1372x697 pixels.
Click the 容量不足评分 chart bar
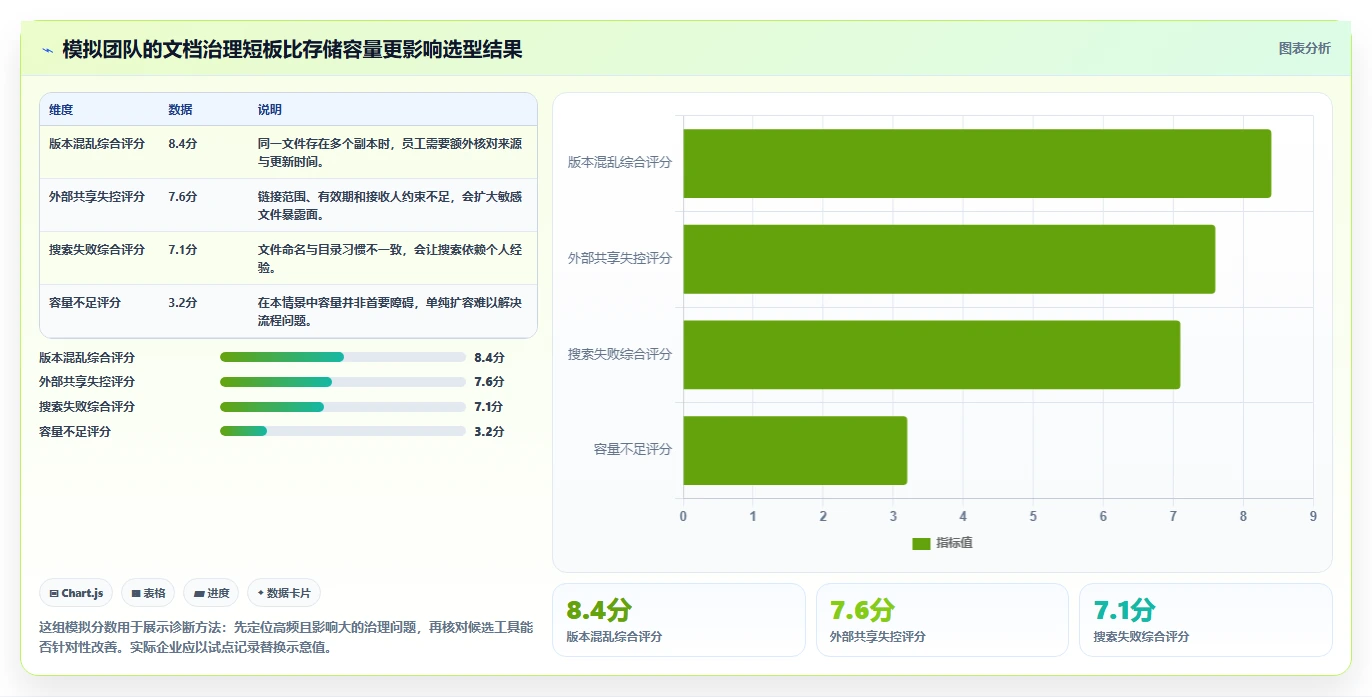point(795,450)
